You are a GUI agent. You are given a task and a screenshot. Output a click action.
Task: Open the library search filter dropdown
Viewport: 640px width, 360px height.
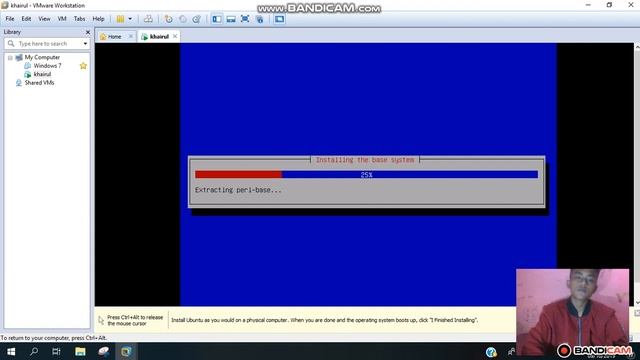pyautogui.click(x=85, y=43)
